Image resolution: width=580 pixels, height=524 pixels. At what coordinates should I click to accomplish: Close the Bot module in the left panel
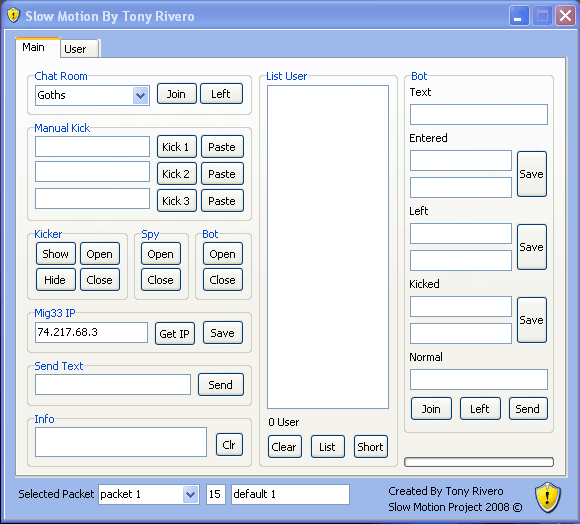[x=222, y=280]
